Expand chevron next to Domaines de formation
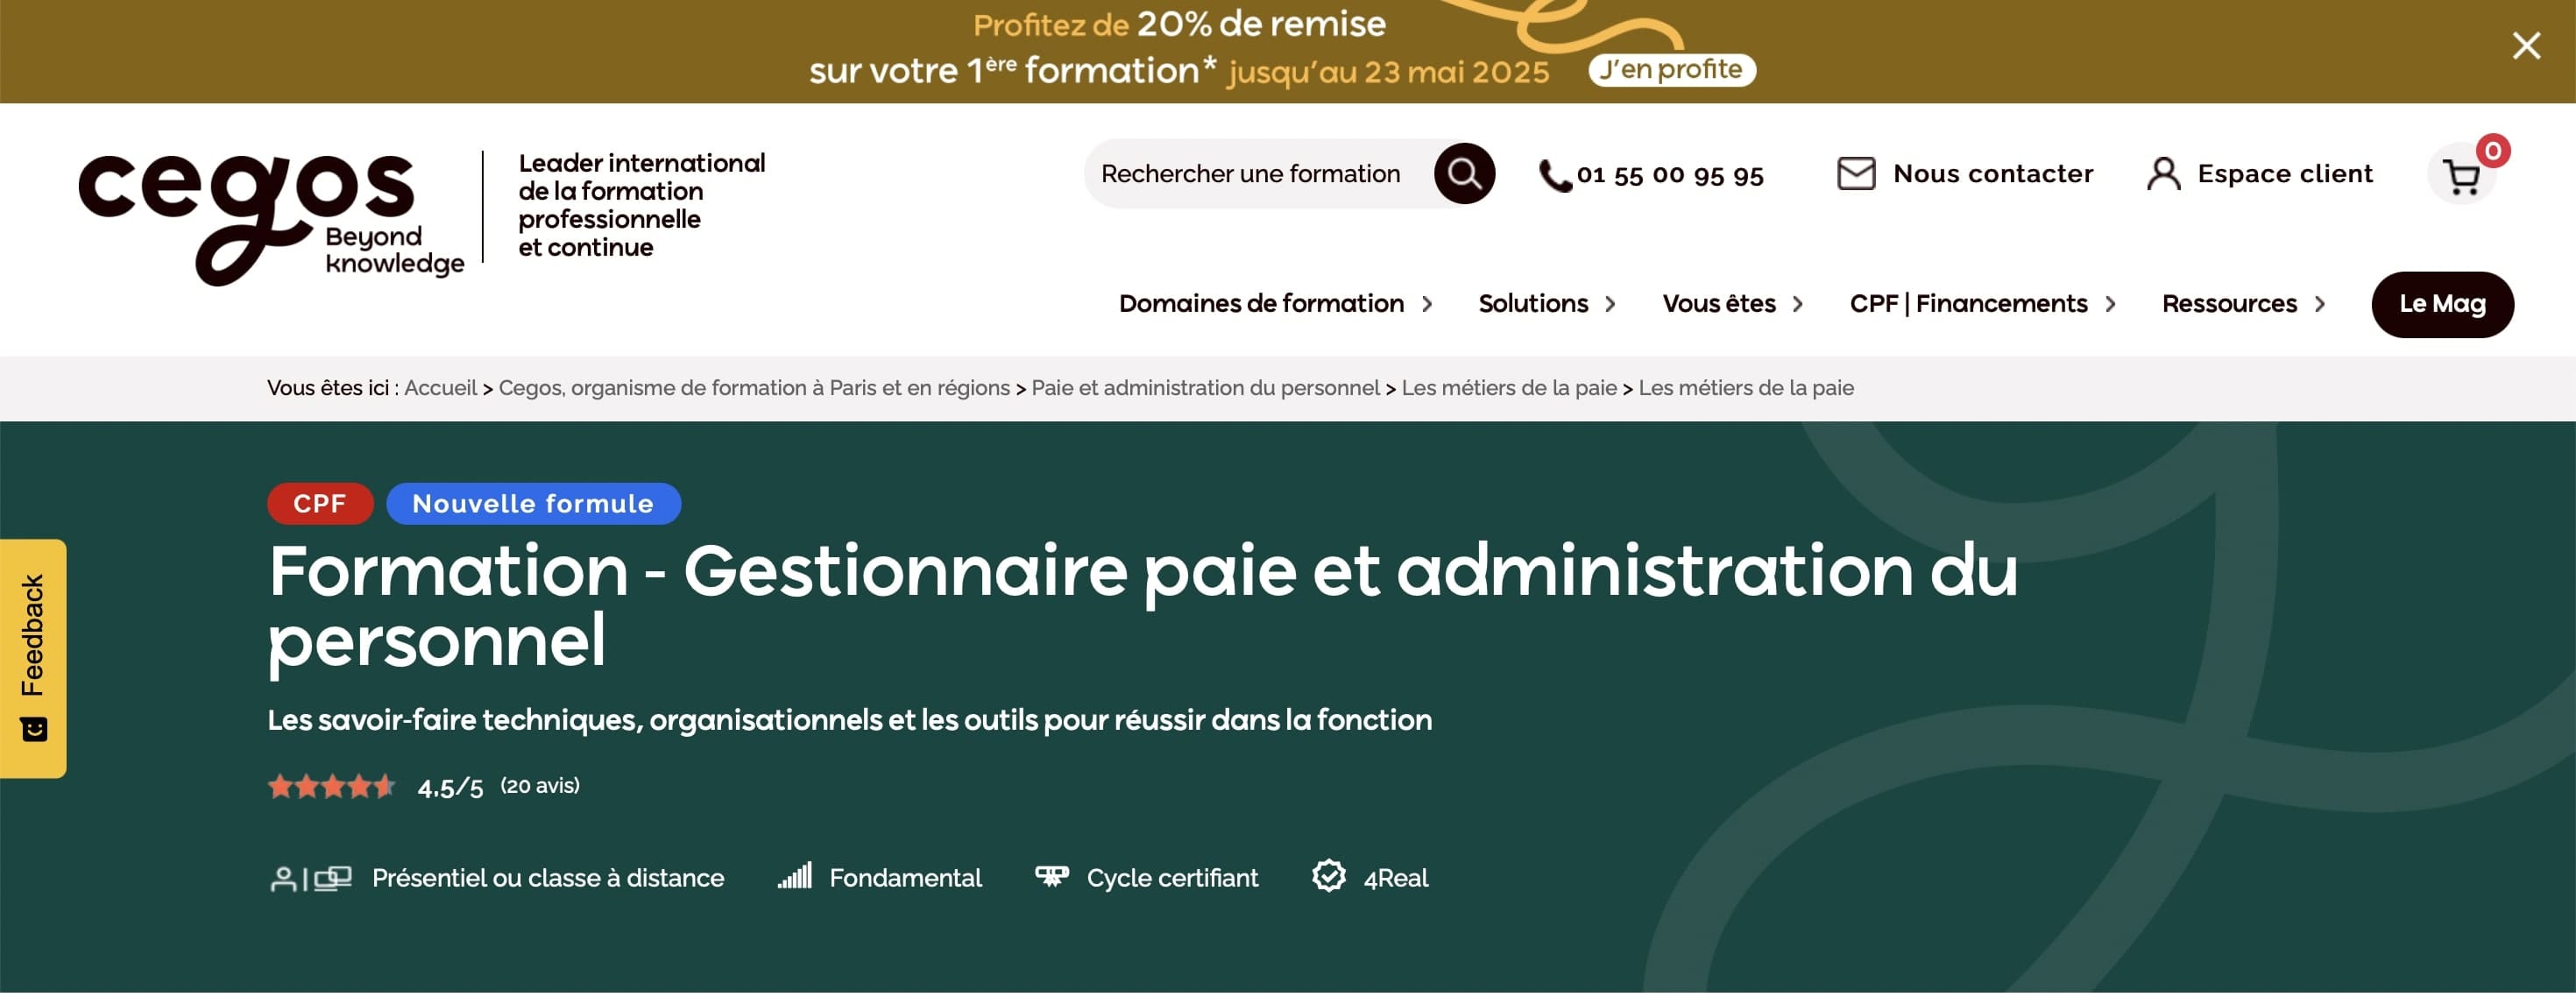The image size is (2576, 997). pos(1427,305)
